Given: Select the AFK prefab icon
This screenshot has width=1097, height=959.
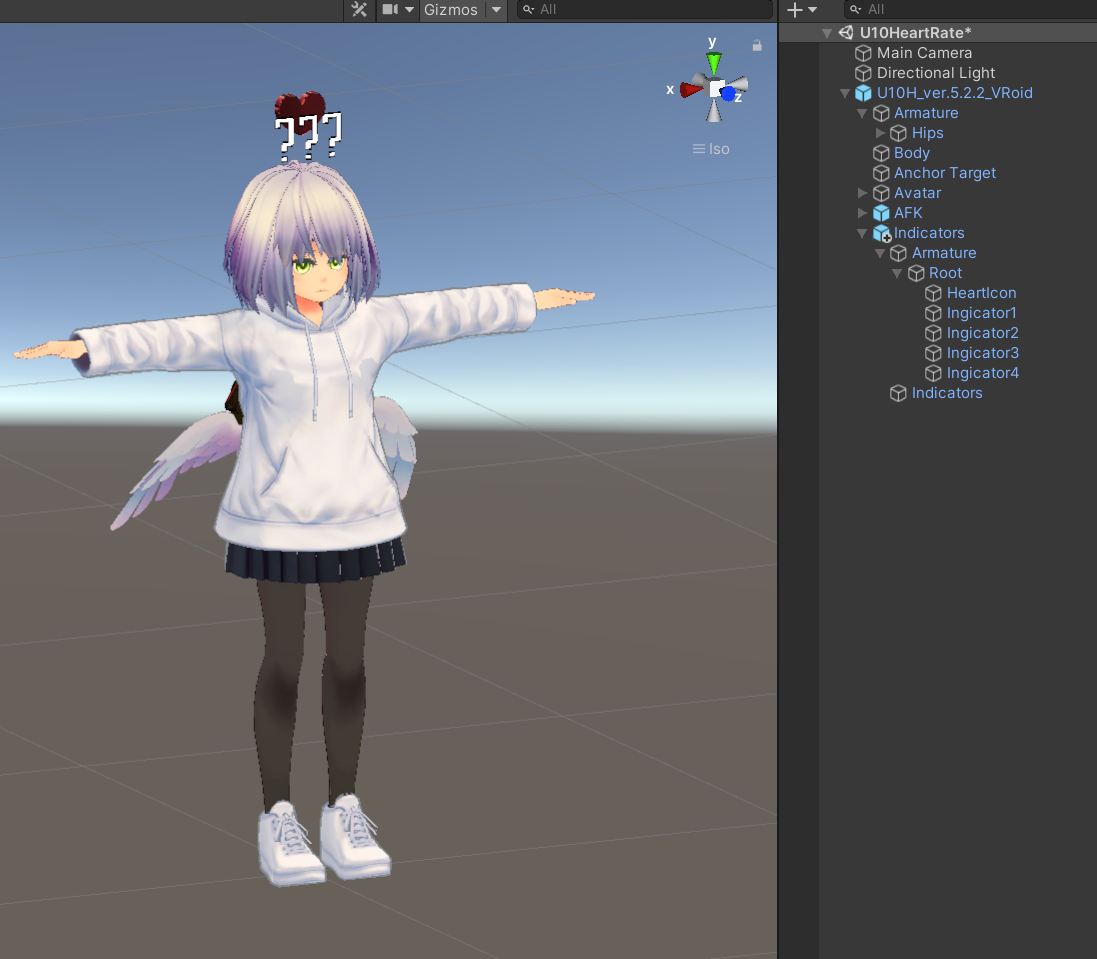Looking at the screenshot, I should click(x=881, y=213).
